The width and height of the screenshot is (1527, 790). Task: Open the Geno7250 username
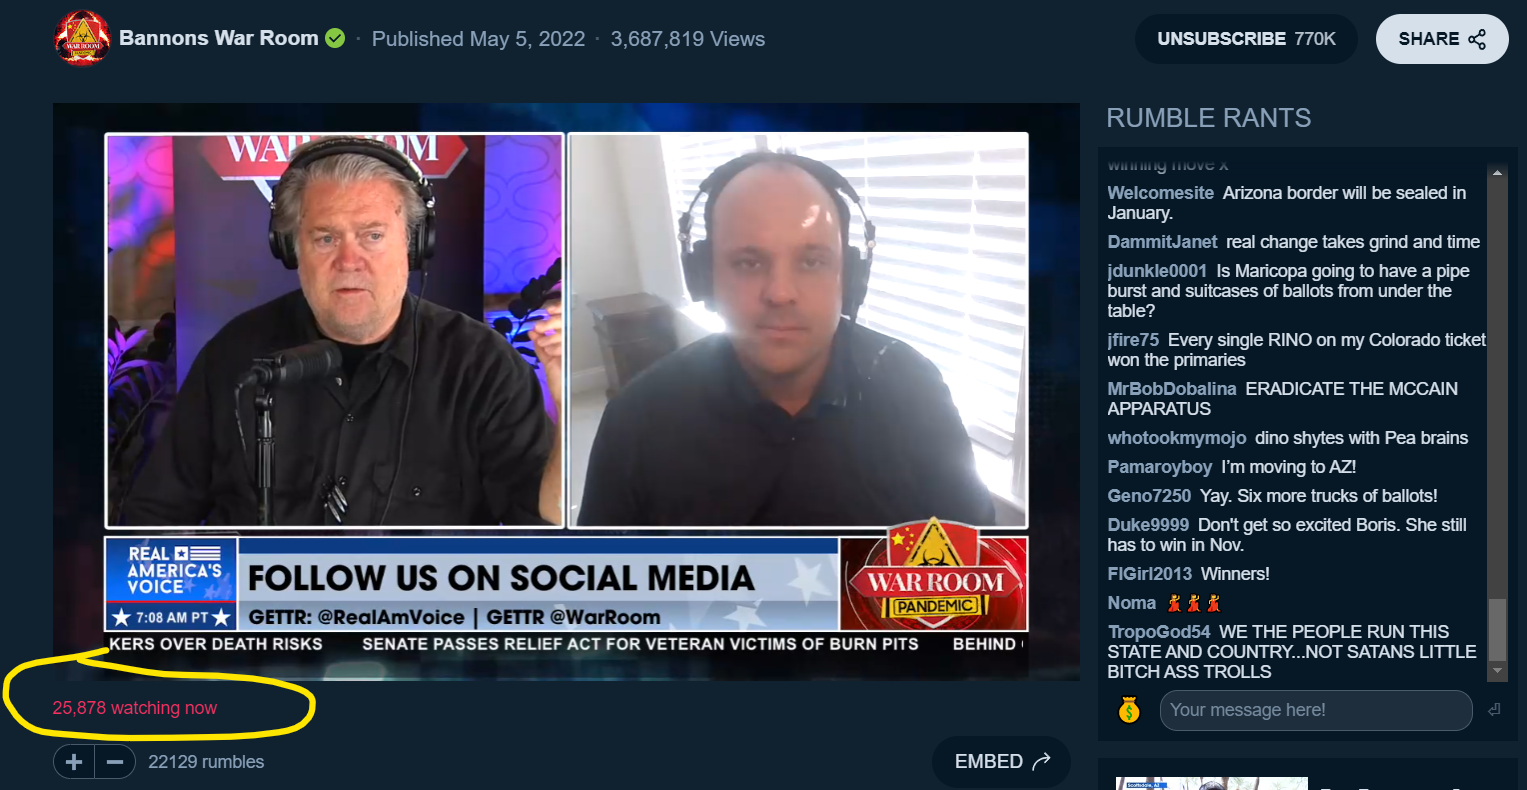point(1149,496)
